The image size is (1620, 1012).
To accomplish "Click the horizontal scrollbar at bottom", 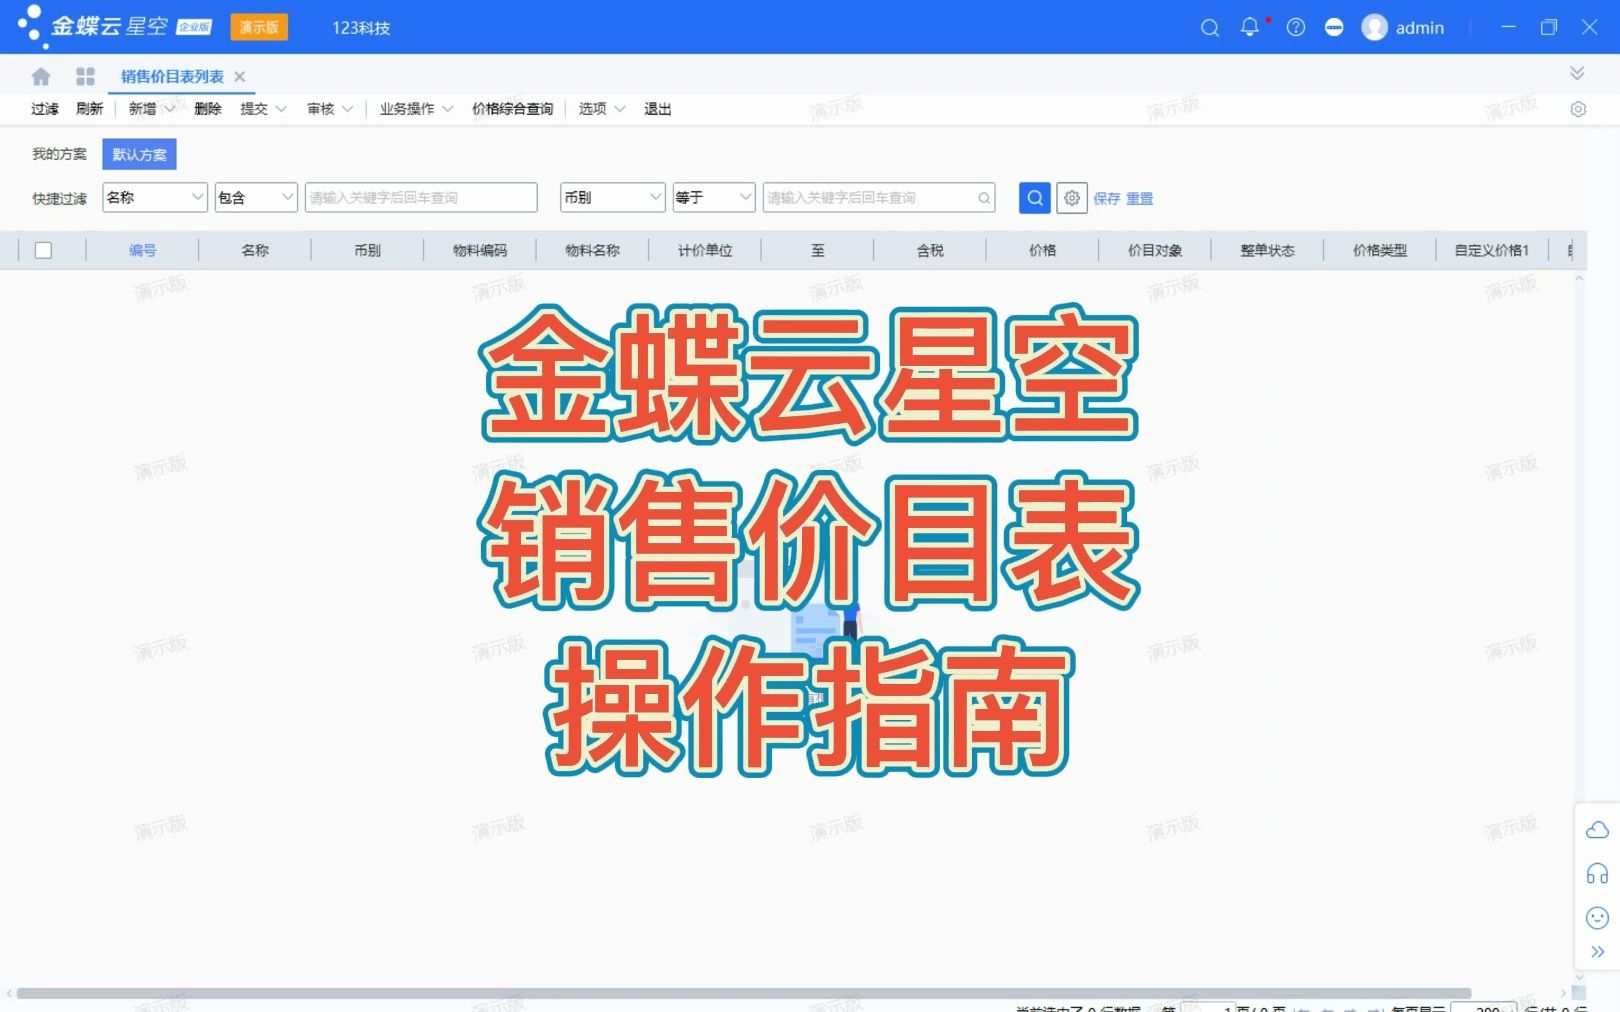I will coord(744,993).
